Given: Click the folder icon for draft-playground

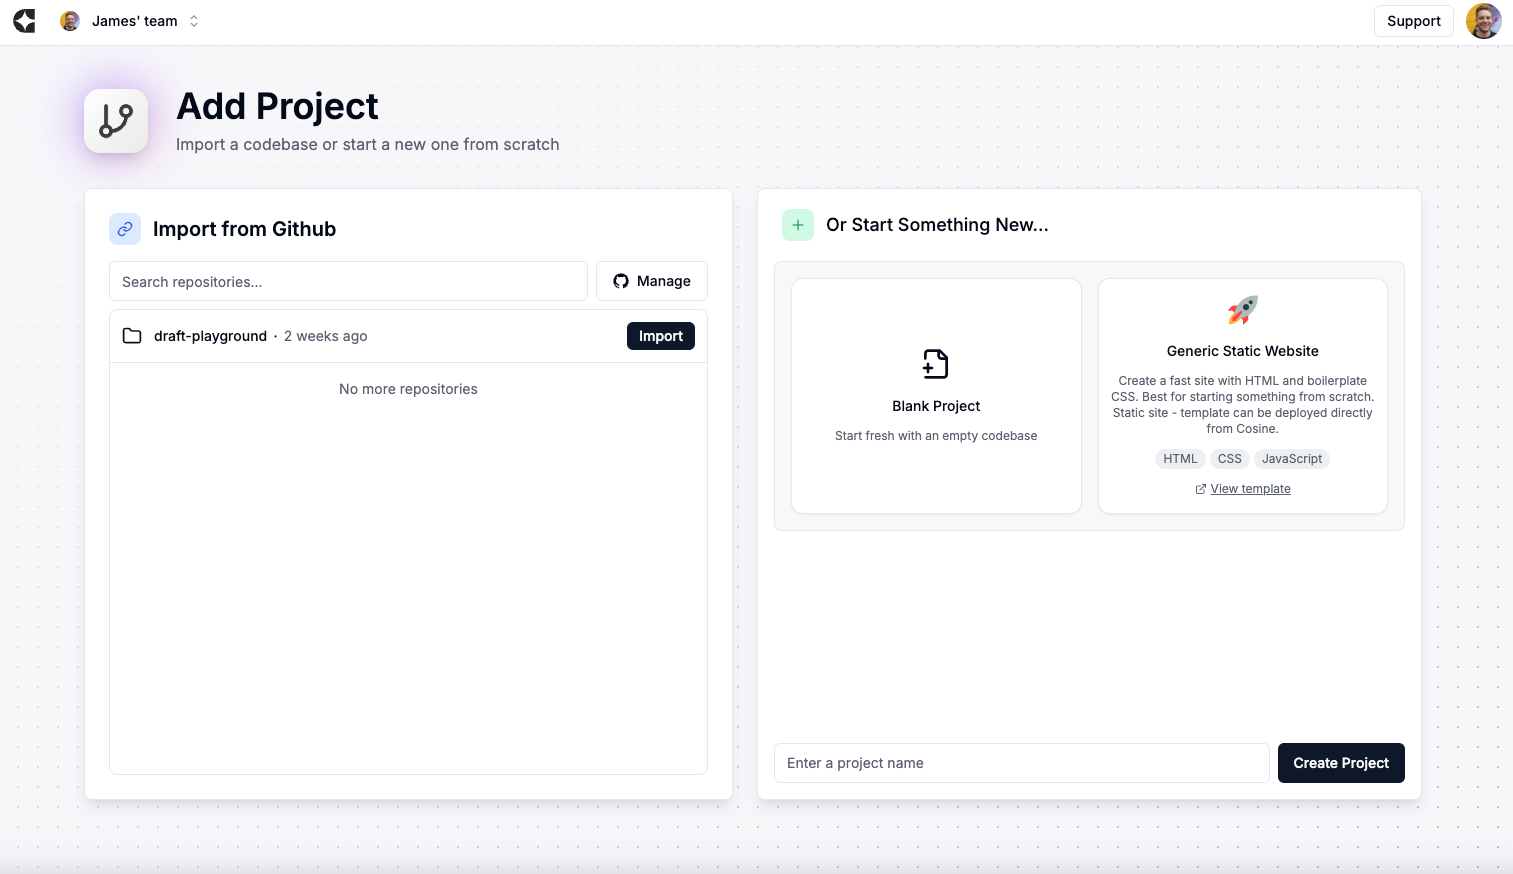Looking at the screenshot, I should [x=132, y=336].
